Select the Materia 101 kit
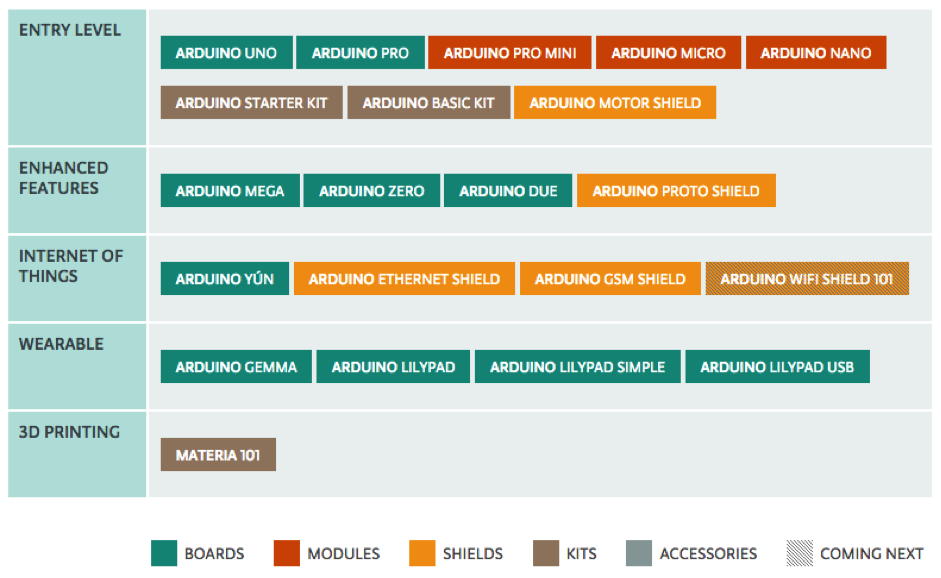 (x=218, y=455)
